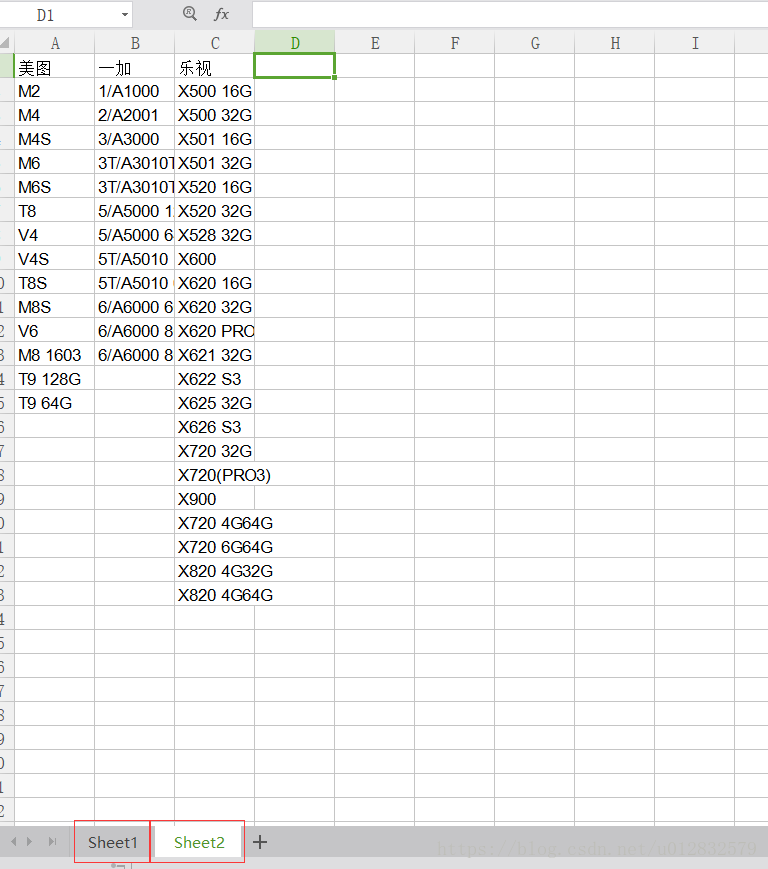Screen dimensions: 768x869
Task: Click cell with text X625 32G
Action: point(214,402)
